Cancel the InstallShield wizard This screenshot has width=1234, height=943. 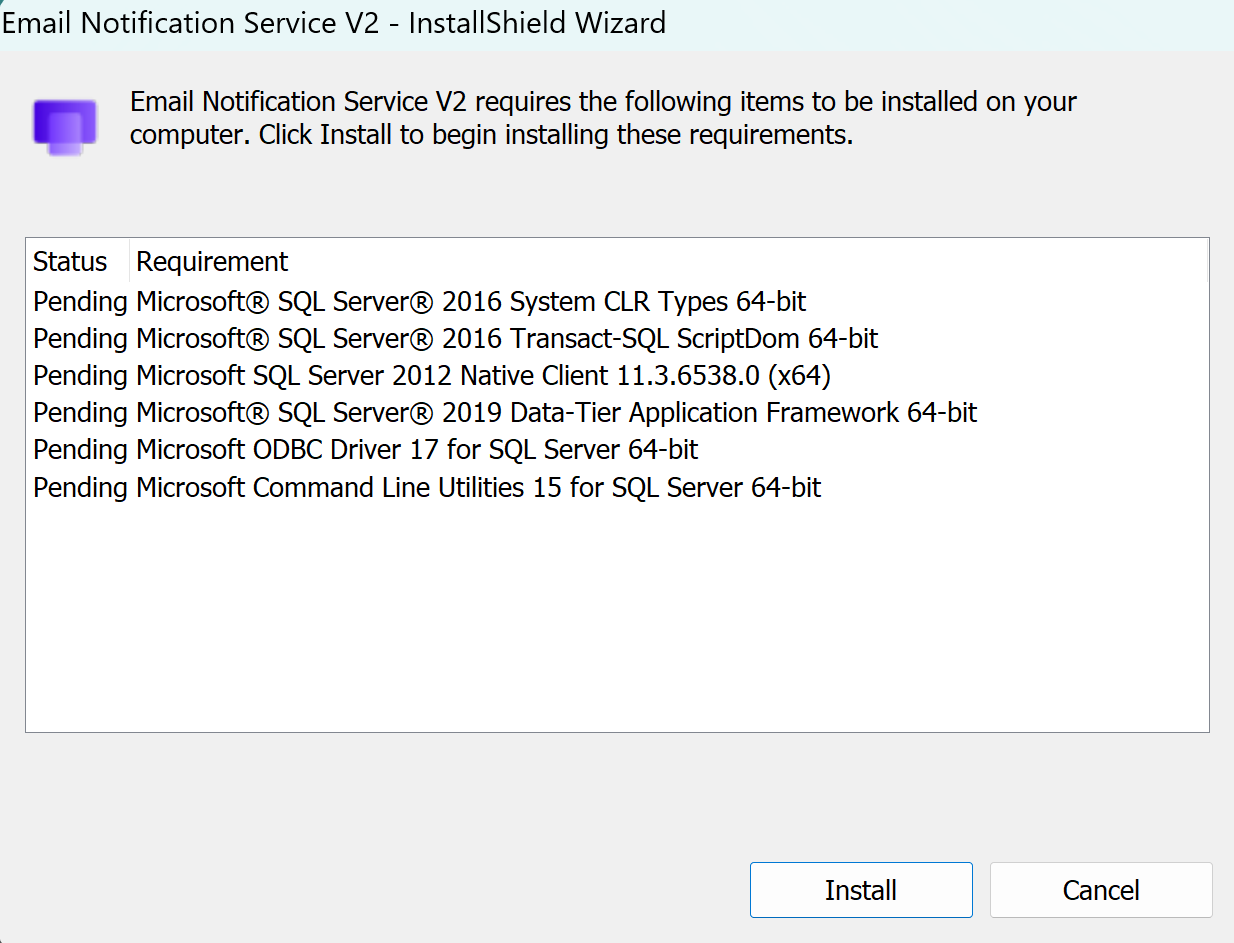tap(1101, 890)
